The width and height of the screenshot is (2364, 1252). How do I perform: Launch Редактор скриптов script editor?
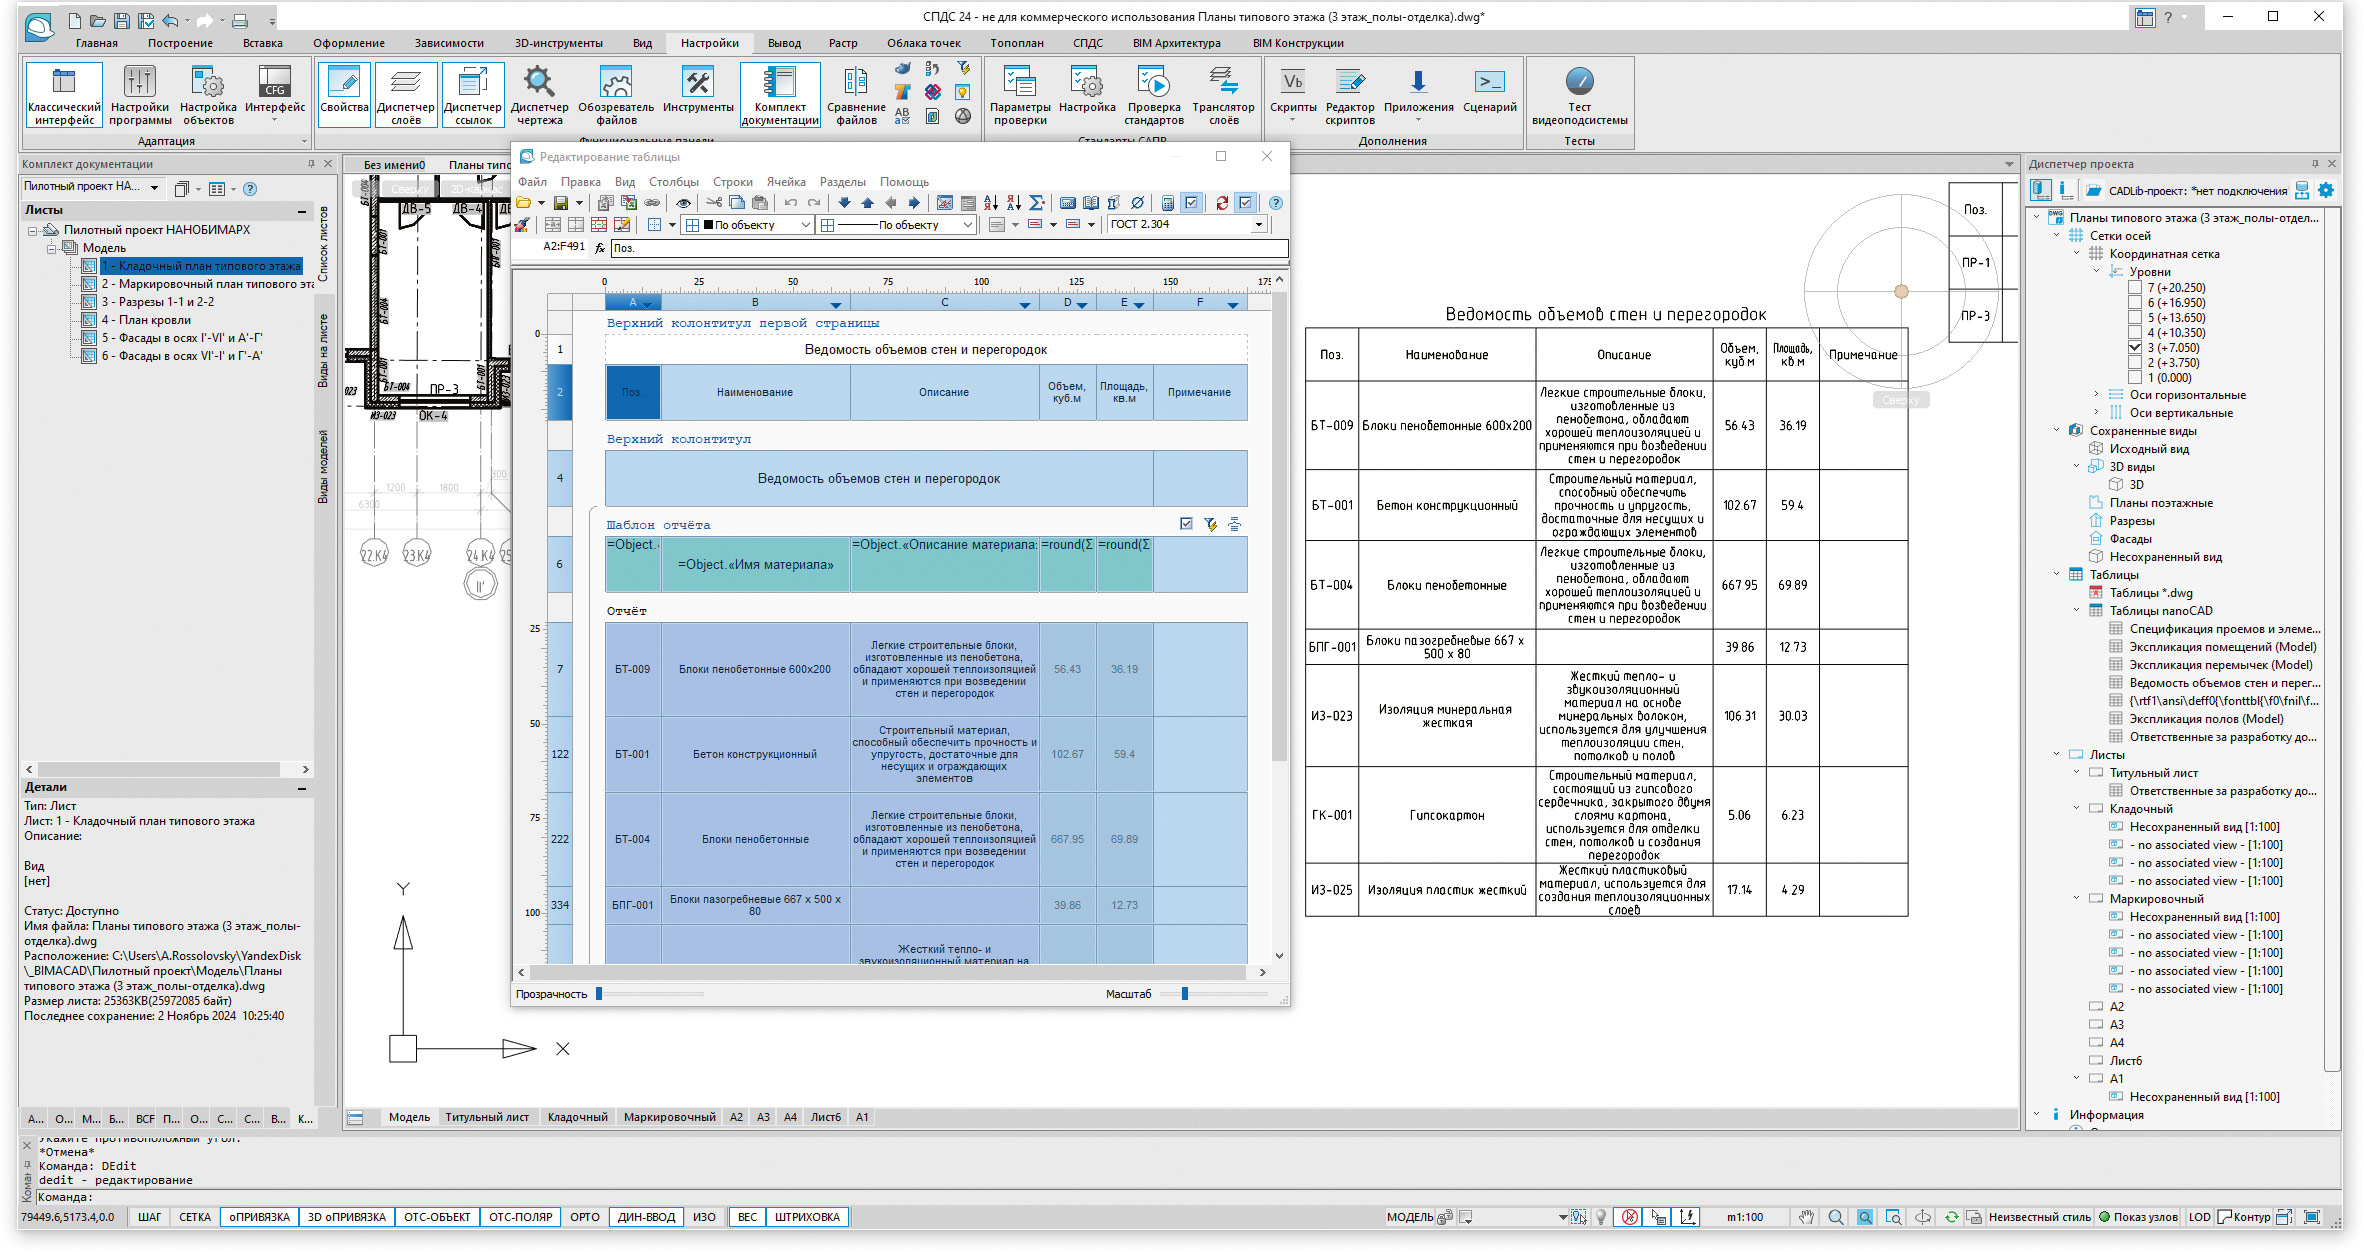click(1350, 95)
